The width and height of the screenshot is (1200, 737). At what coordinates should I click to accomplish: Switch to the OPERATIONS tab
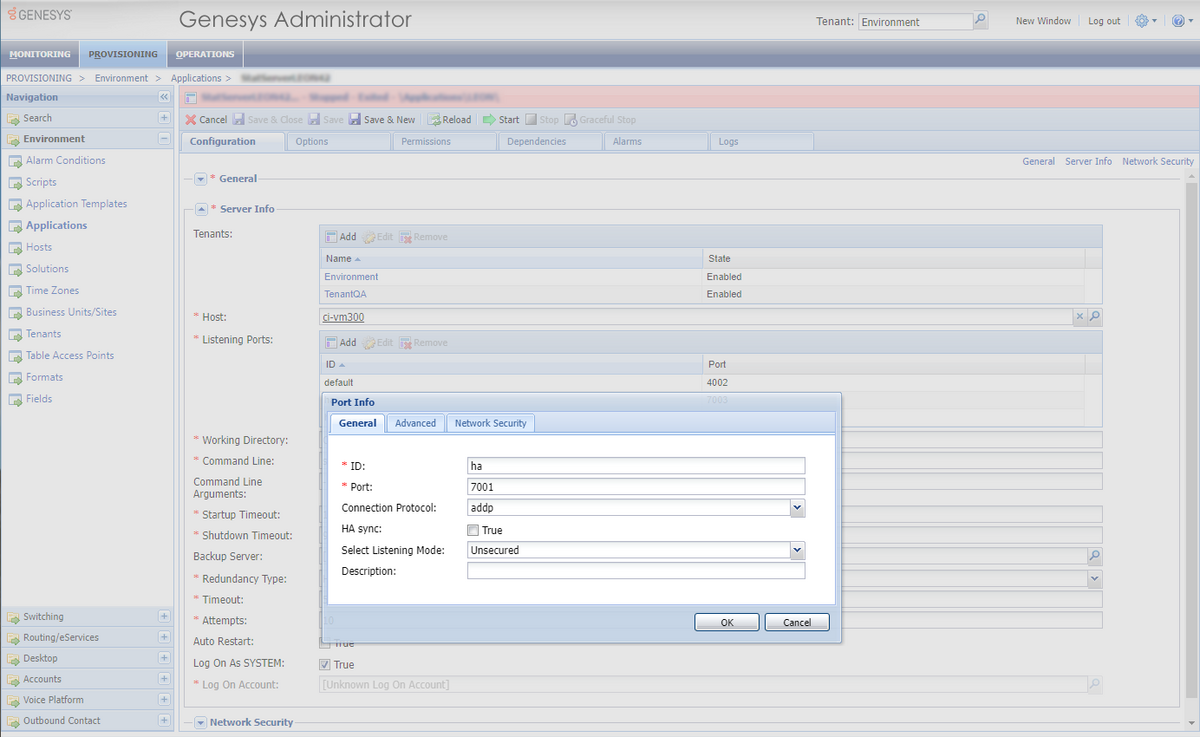205,54
